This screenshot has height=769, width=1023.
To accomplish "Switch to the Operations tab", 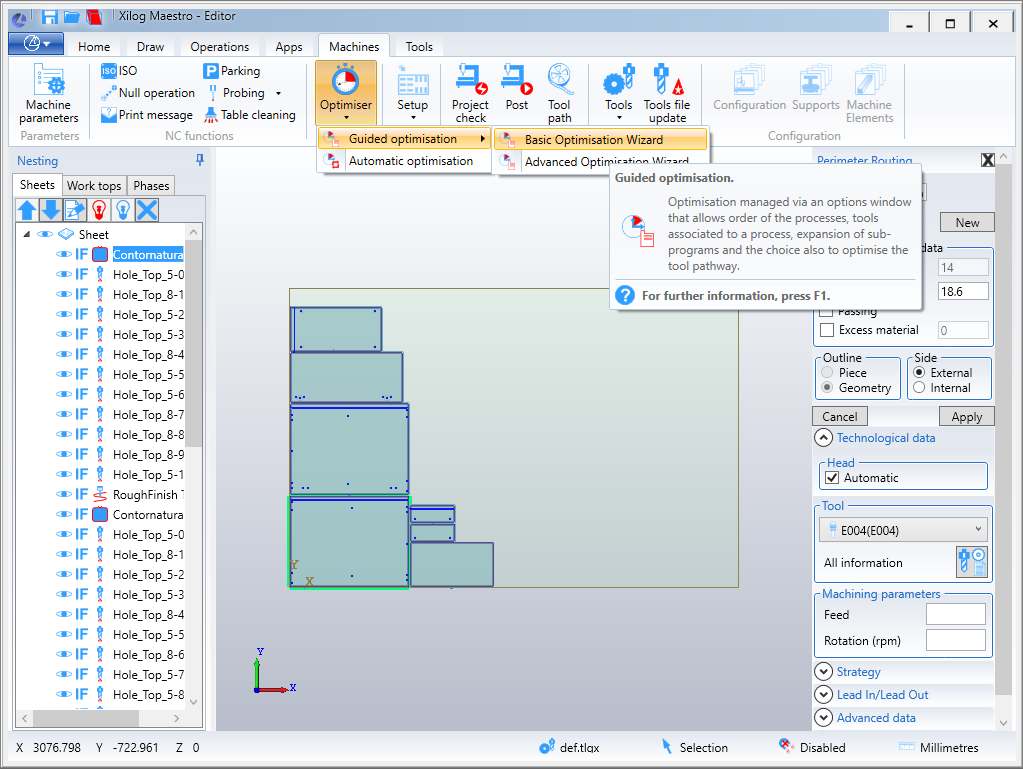I will [x=219, y=47].
